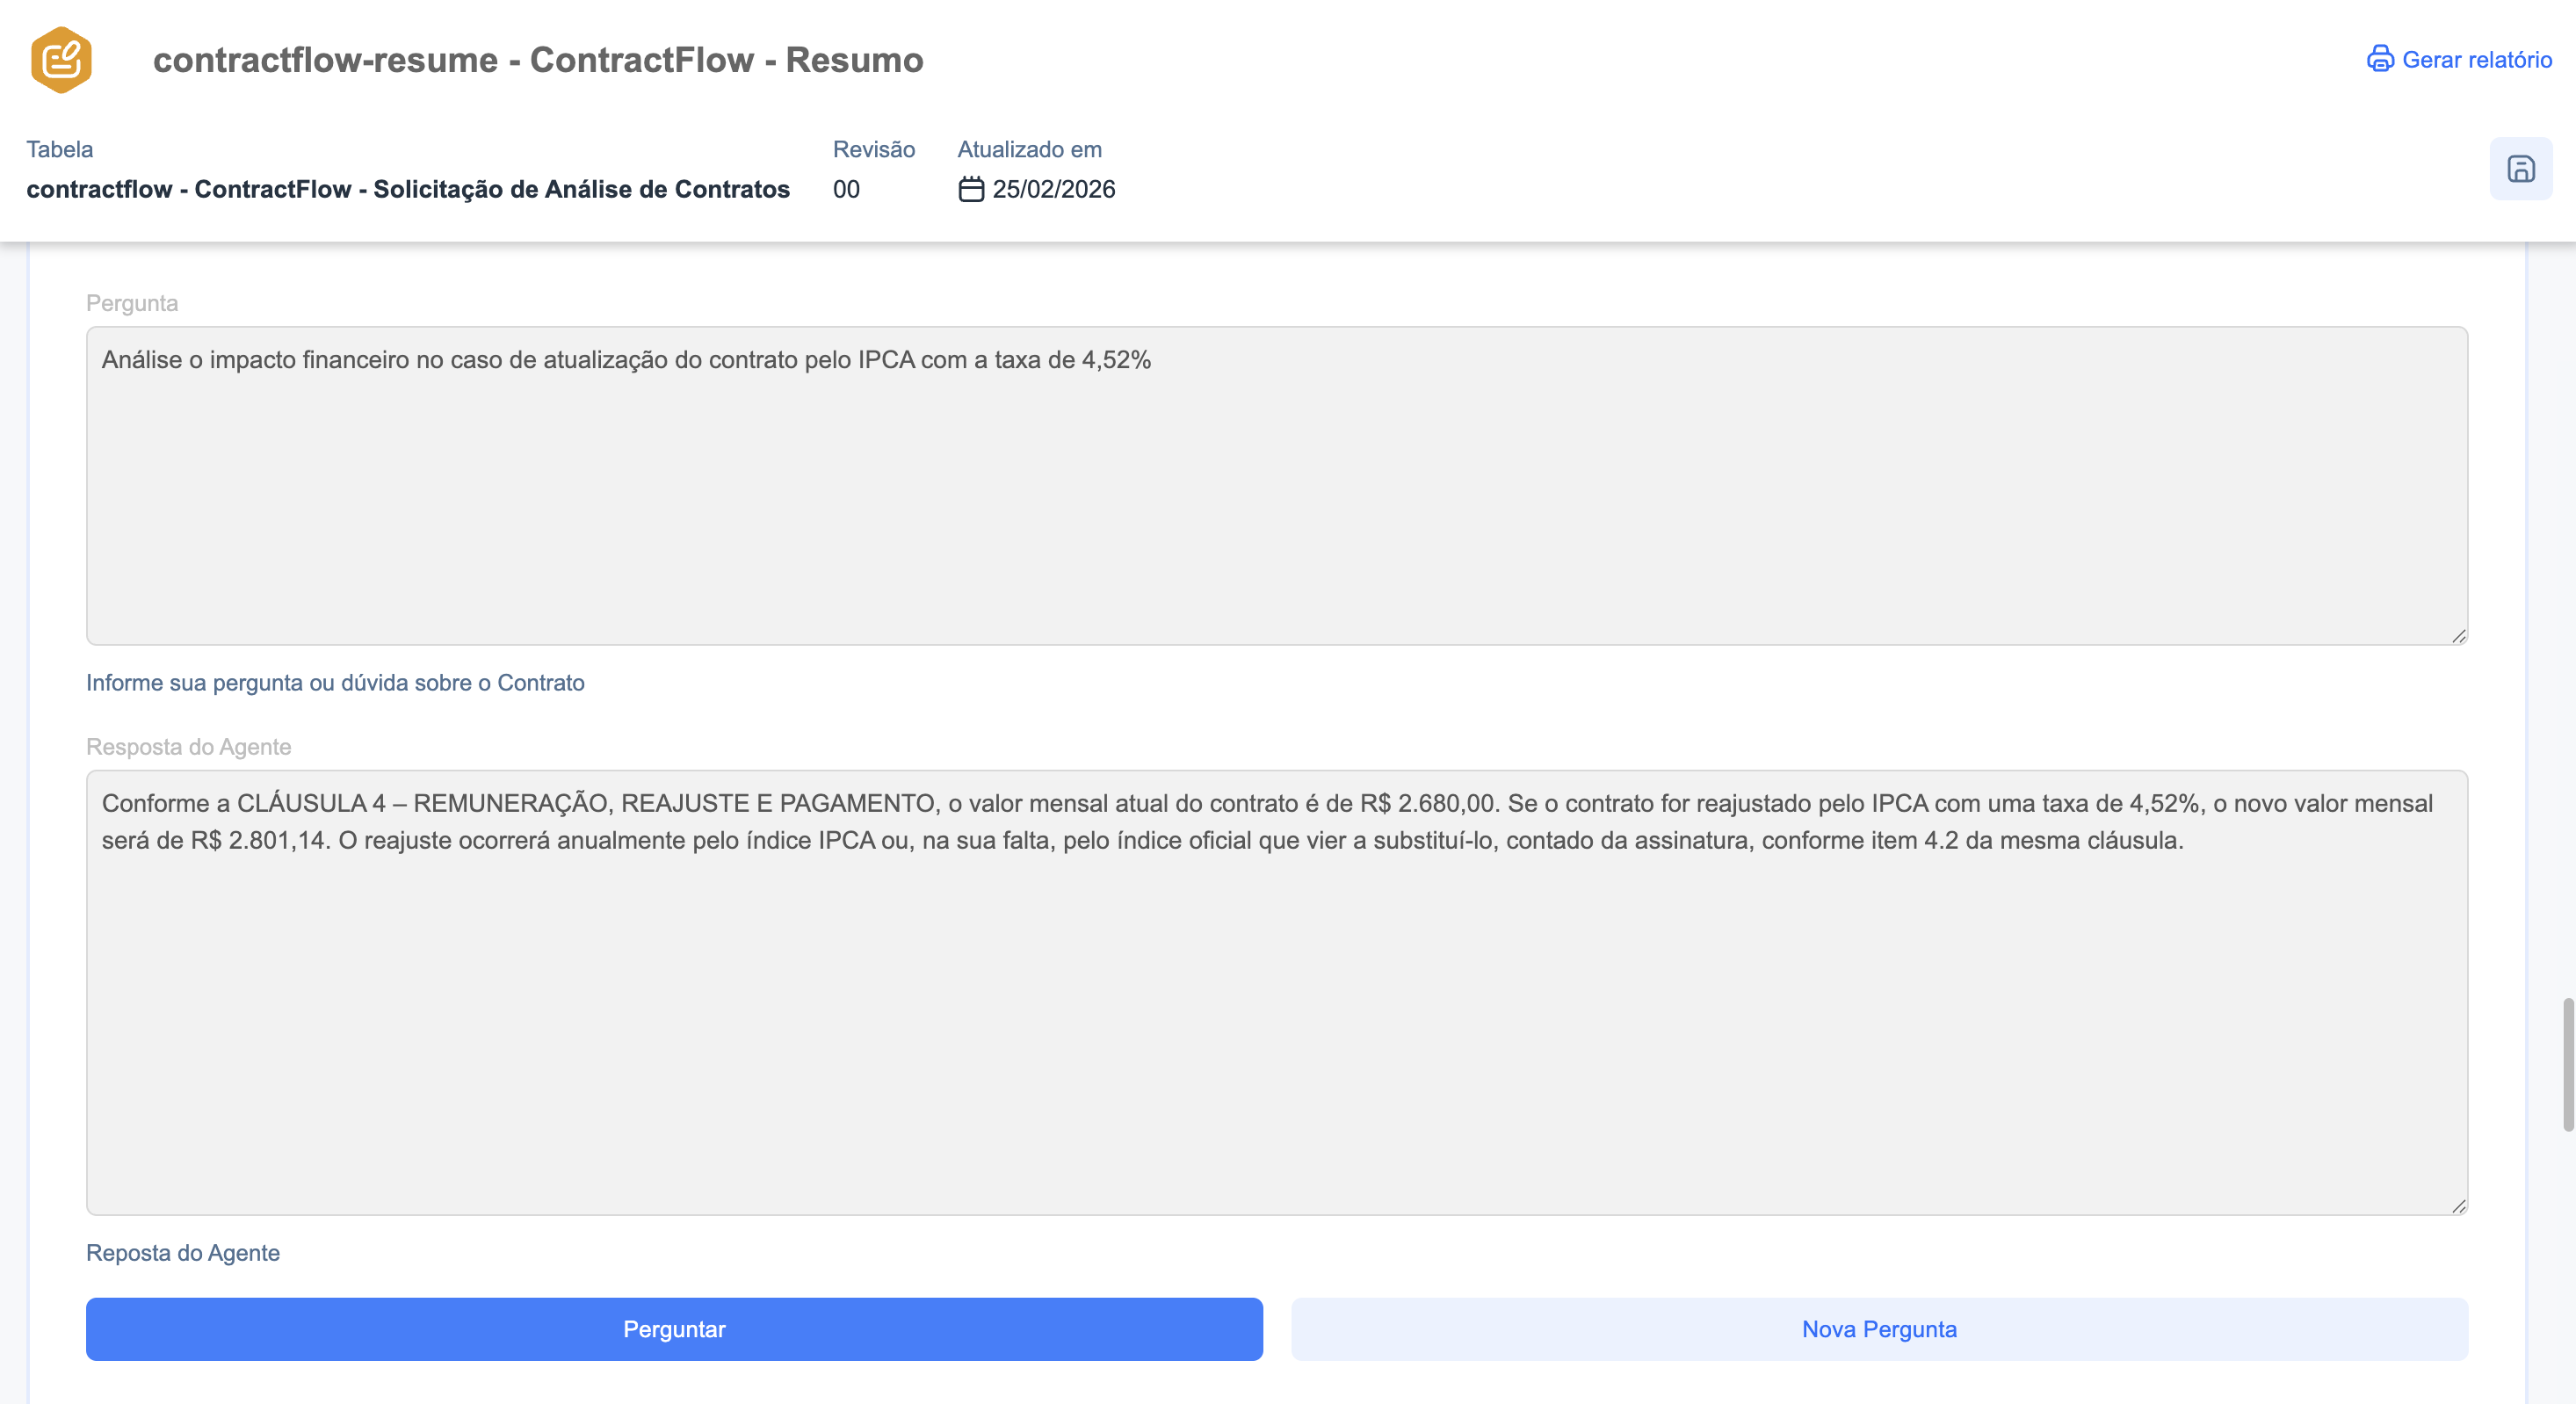Click the Atualizado em header label

(1029, 149)
